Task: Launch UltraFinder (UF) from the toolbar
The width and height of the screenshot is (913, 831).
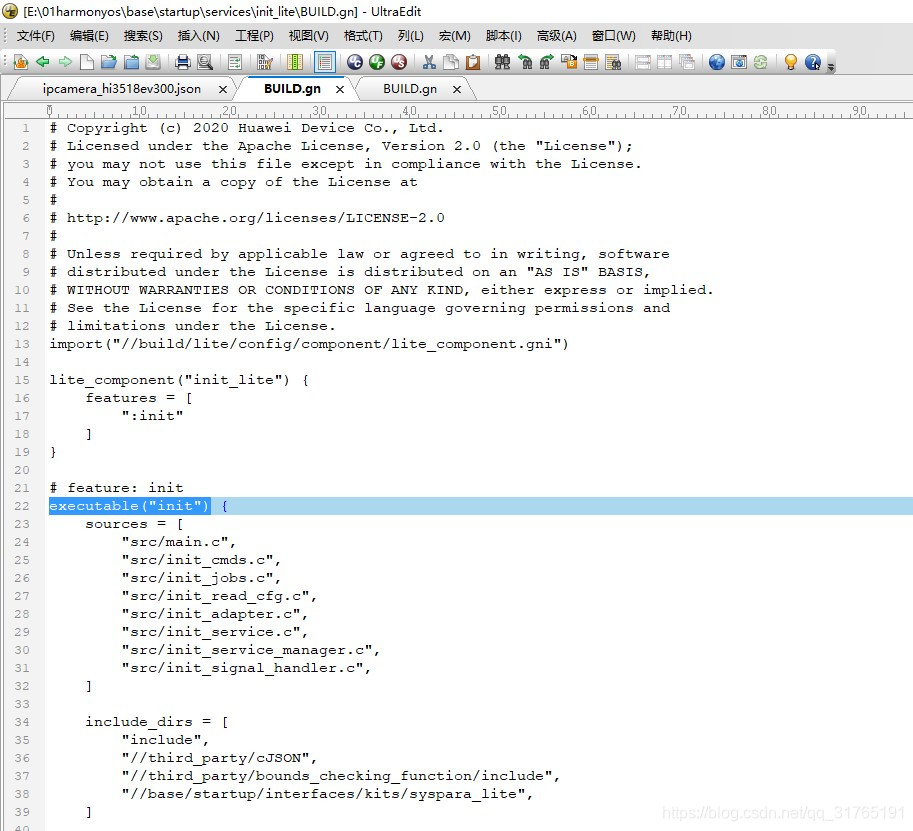Action: (377, 61)
